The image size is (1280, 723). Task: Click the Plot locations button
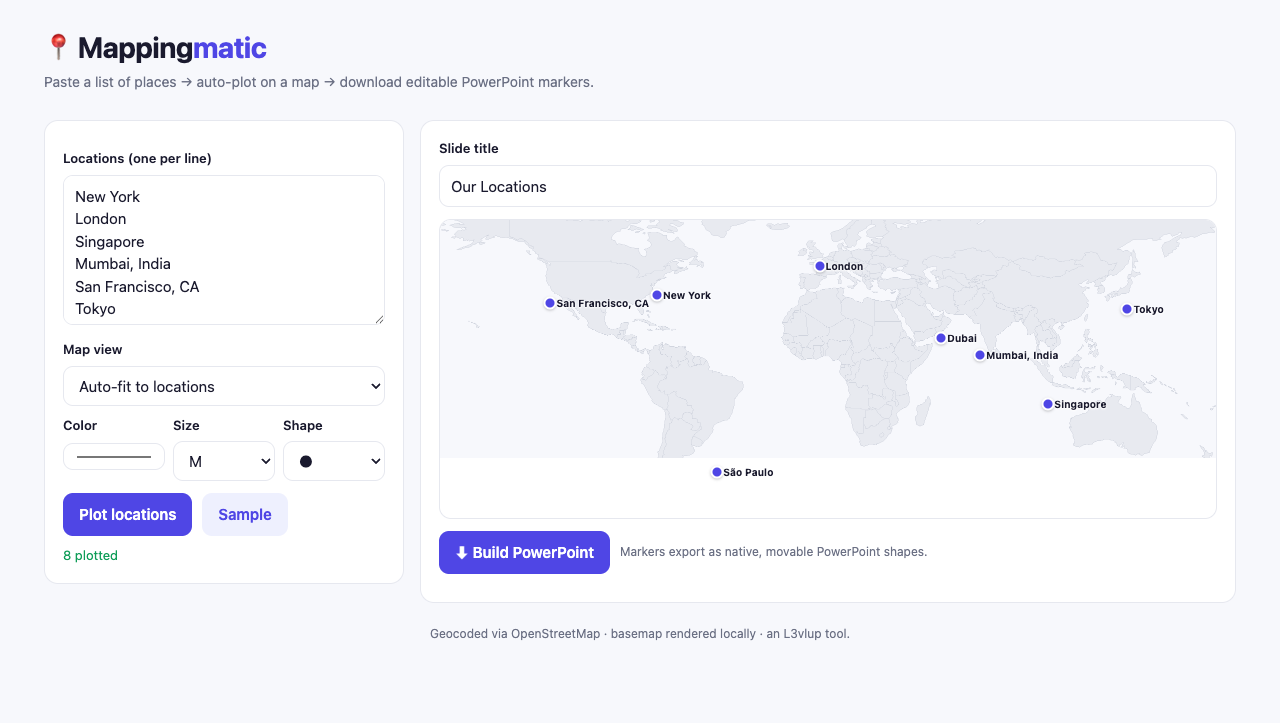(127, 514)
